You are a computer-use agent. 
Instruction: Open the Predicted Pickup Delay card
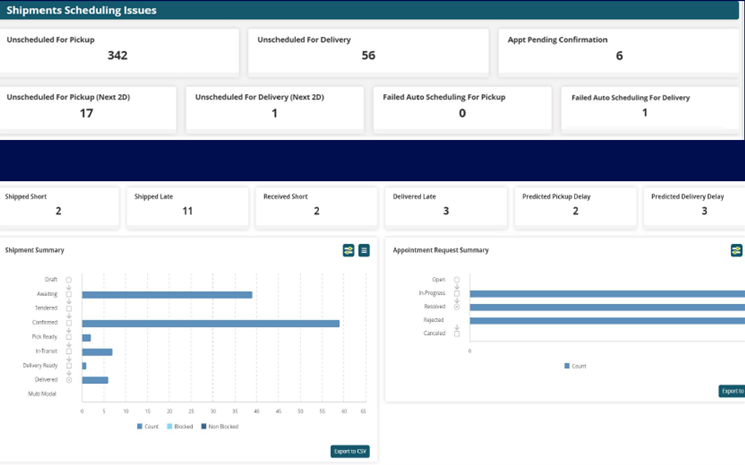pyautogui.click(x=575, y=207)
